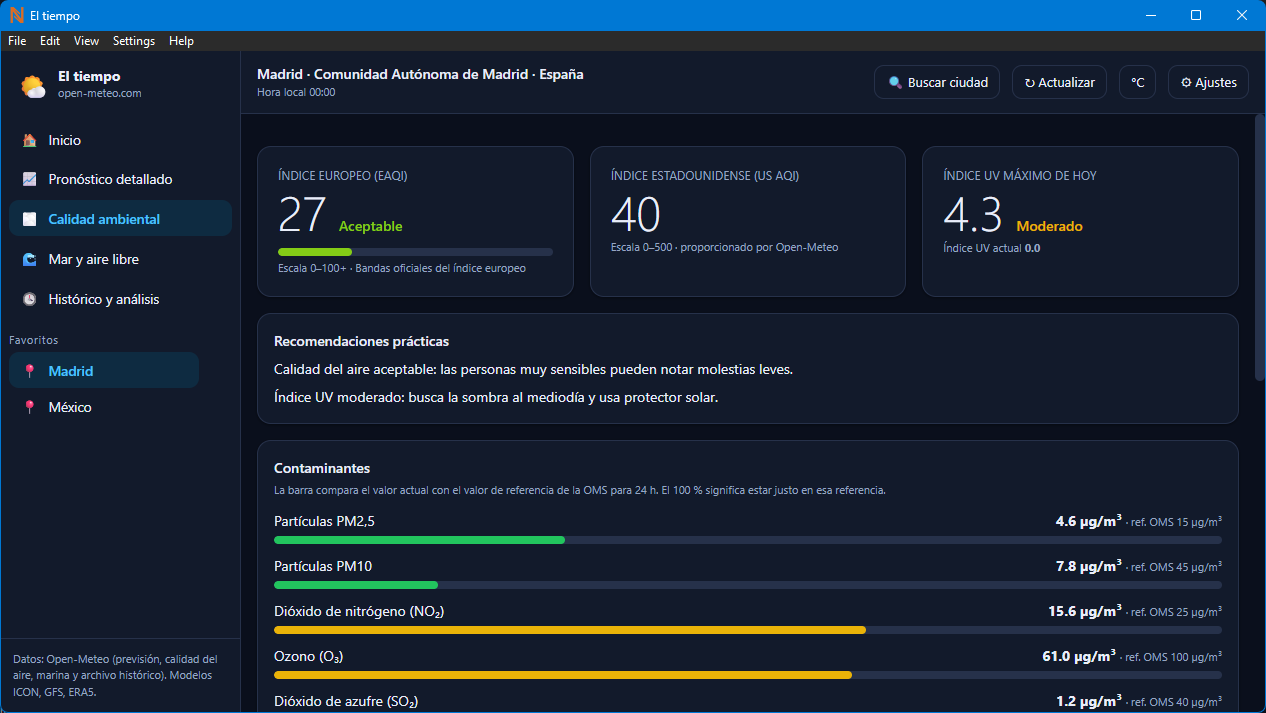Click the orange "Moderado" label
The height and width of the screenshot is (713, 1266).
point(1049,227)
